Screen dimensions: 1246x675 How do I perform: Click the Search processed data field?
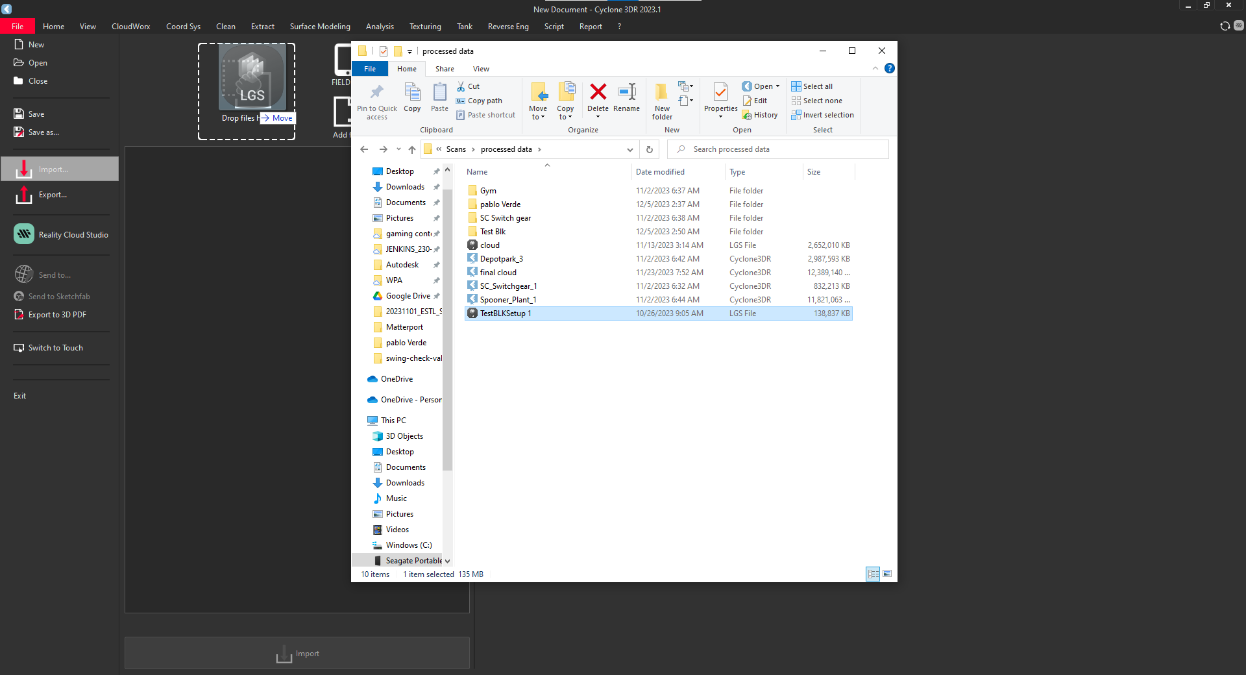click(x=778, y=149)
